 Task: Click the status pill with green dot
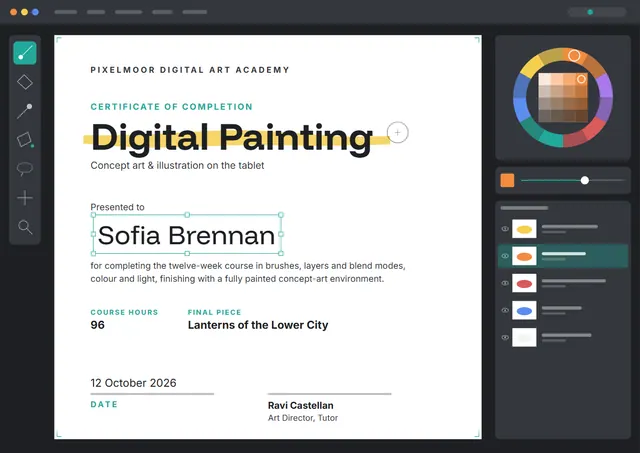click(597, 12)
